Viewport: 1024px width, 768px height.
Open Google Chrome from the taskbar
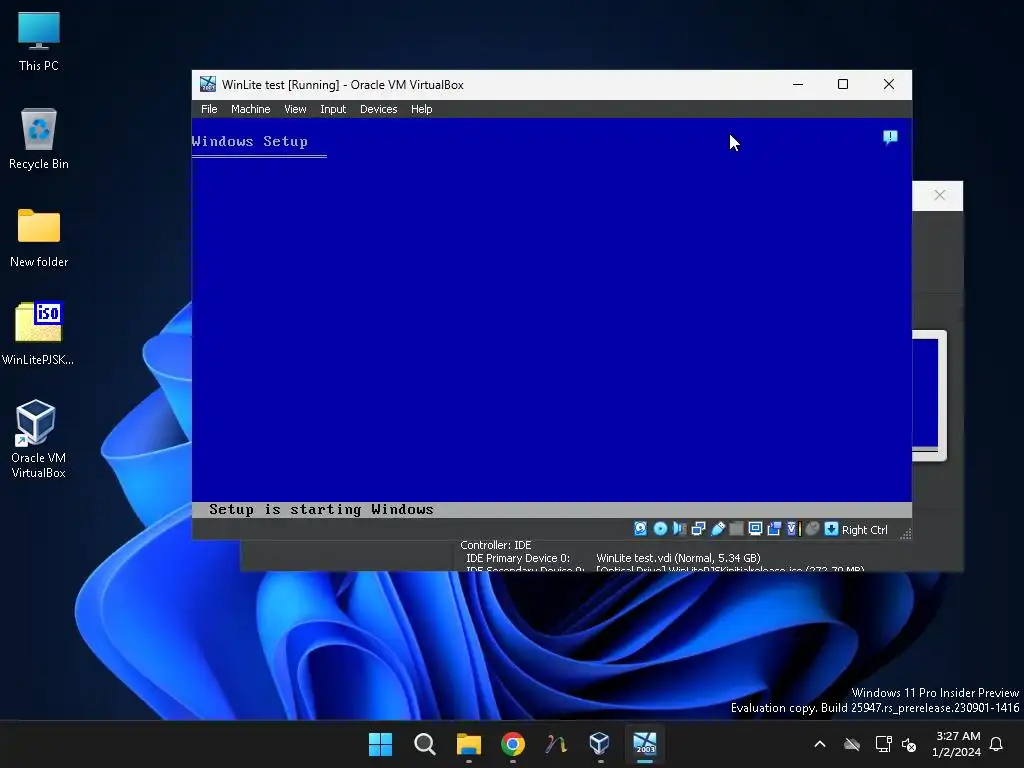coord(513,744)
